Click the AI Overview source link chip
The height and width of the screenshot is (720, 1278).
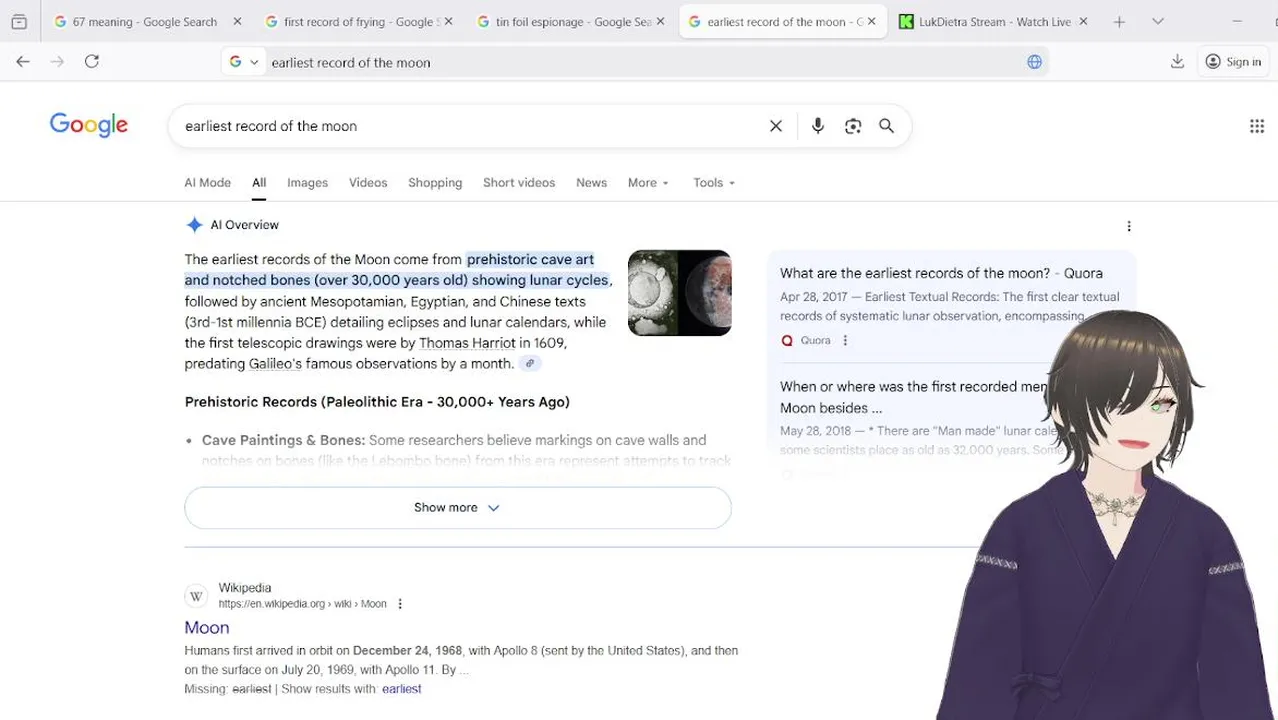(x=530, y=364)
